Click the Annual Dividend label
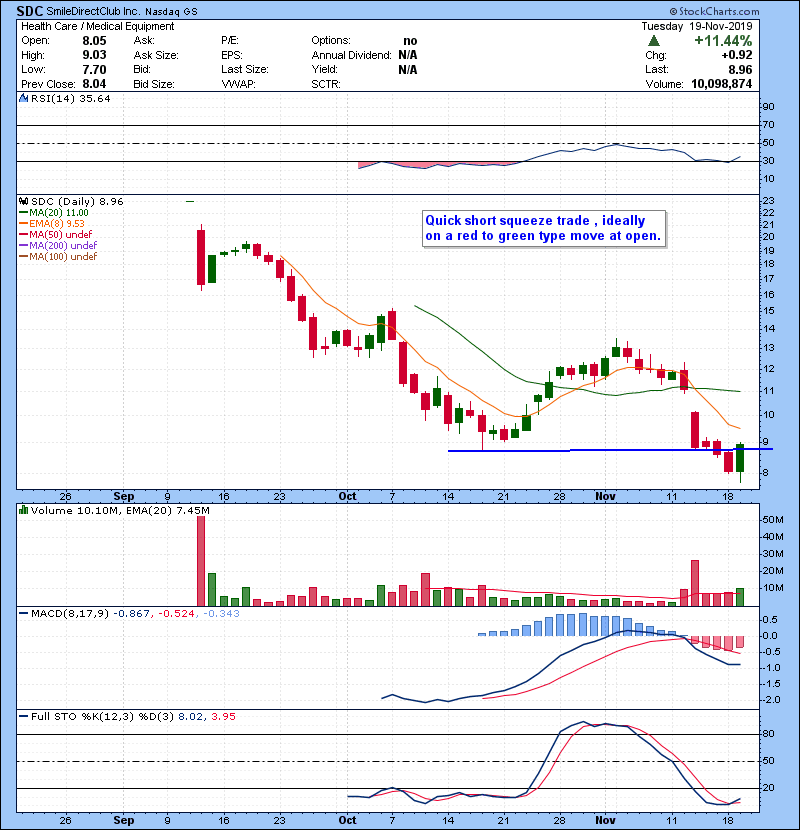 click(351, 55)
